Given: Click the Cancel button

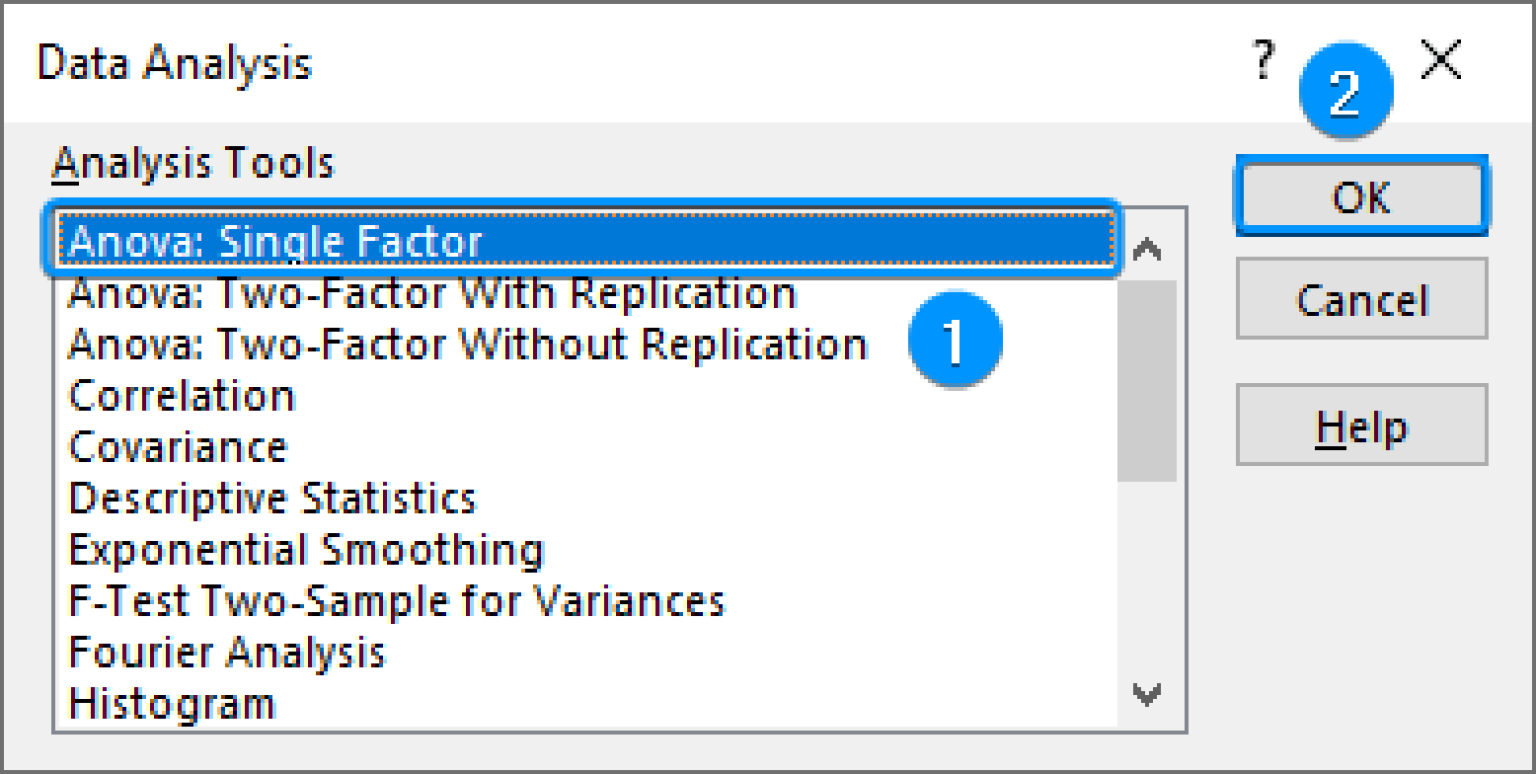Looking at the screenshot, I should point(1362,299).
